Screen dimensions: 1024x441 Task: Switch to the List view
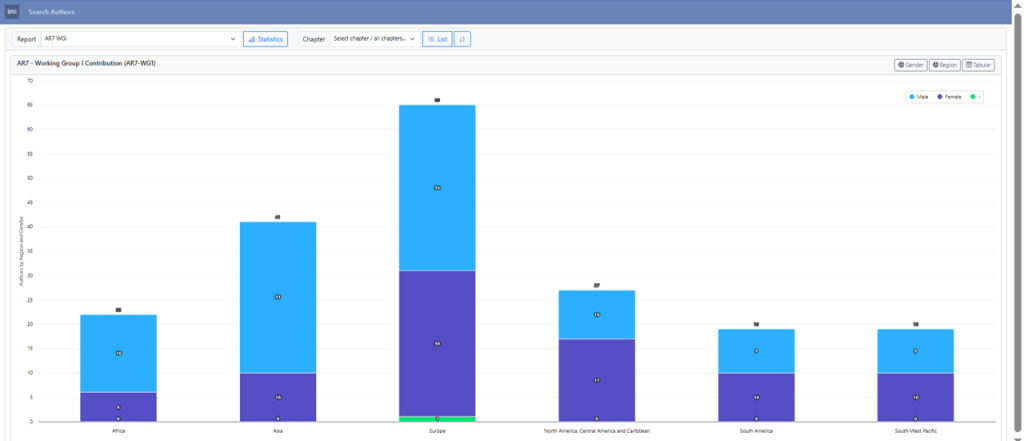[x=437, y=39]
